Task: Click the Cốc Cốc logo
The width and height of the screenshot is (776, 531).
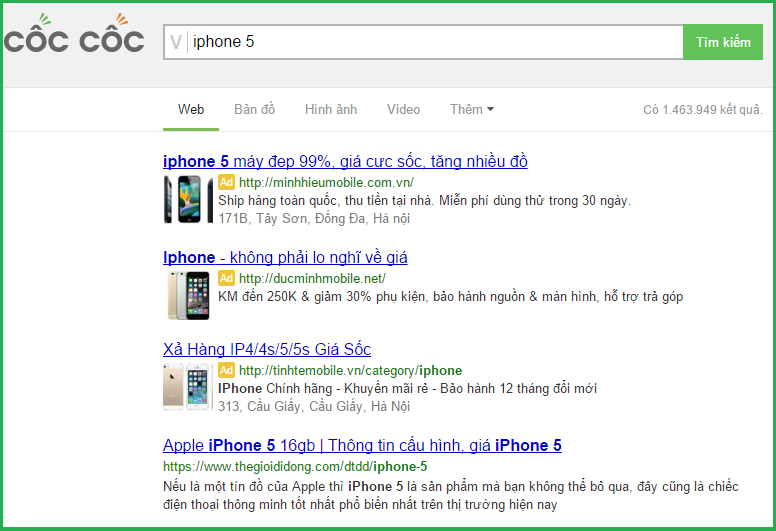Action: pyautogui.click(x=74, y=40)
